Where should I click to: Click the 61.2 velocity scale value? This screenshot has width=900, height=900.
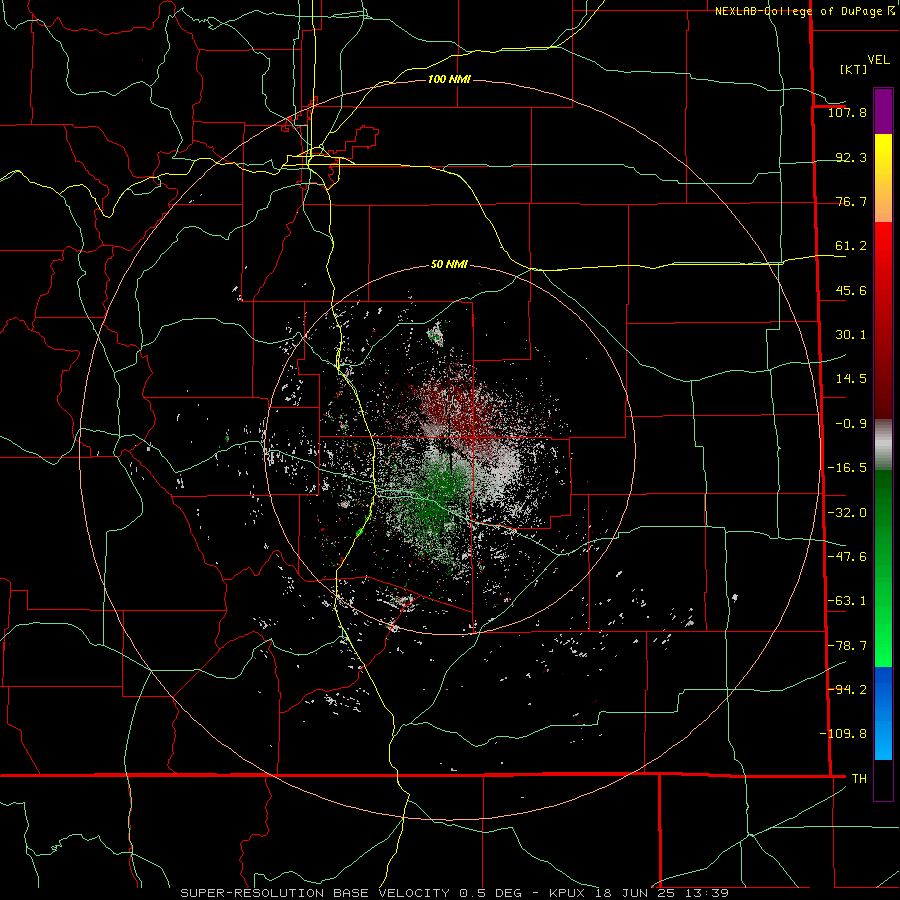851,246
